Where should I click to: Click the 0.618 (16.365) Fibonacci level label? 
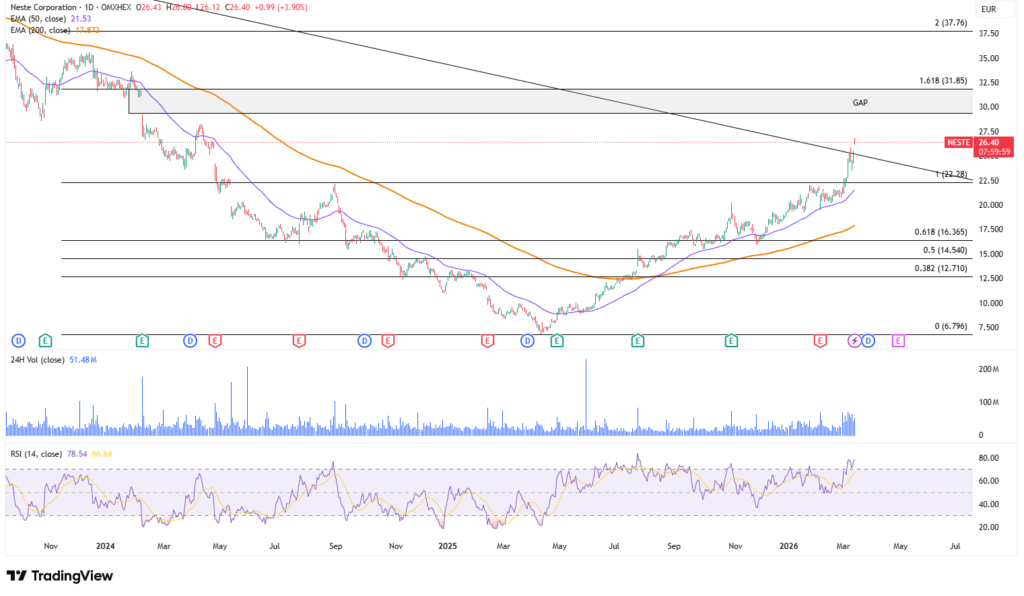941,232
